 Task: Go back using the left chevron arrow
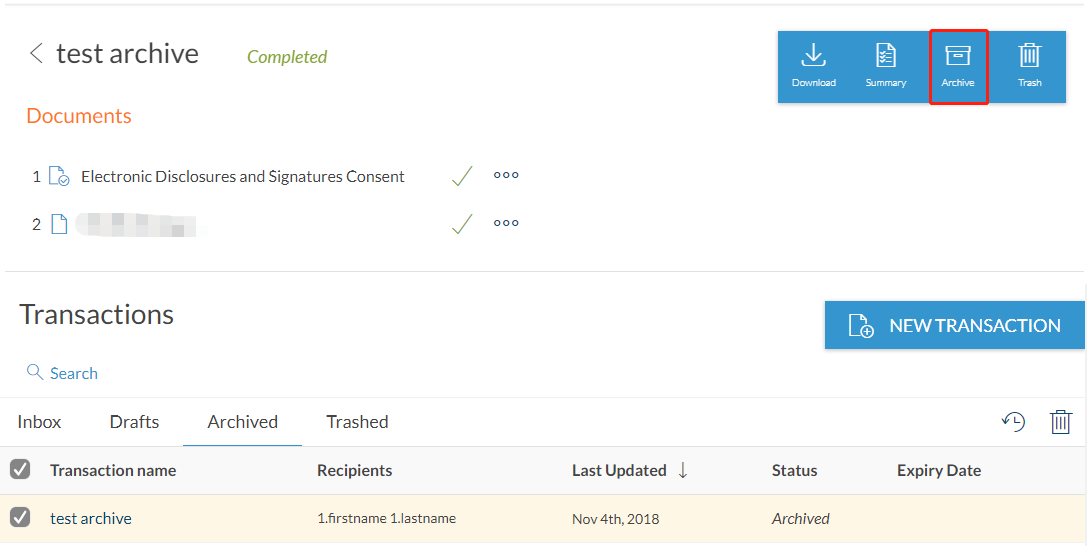(x=36, y=53)
